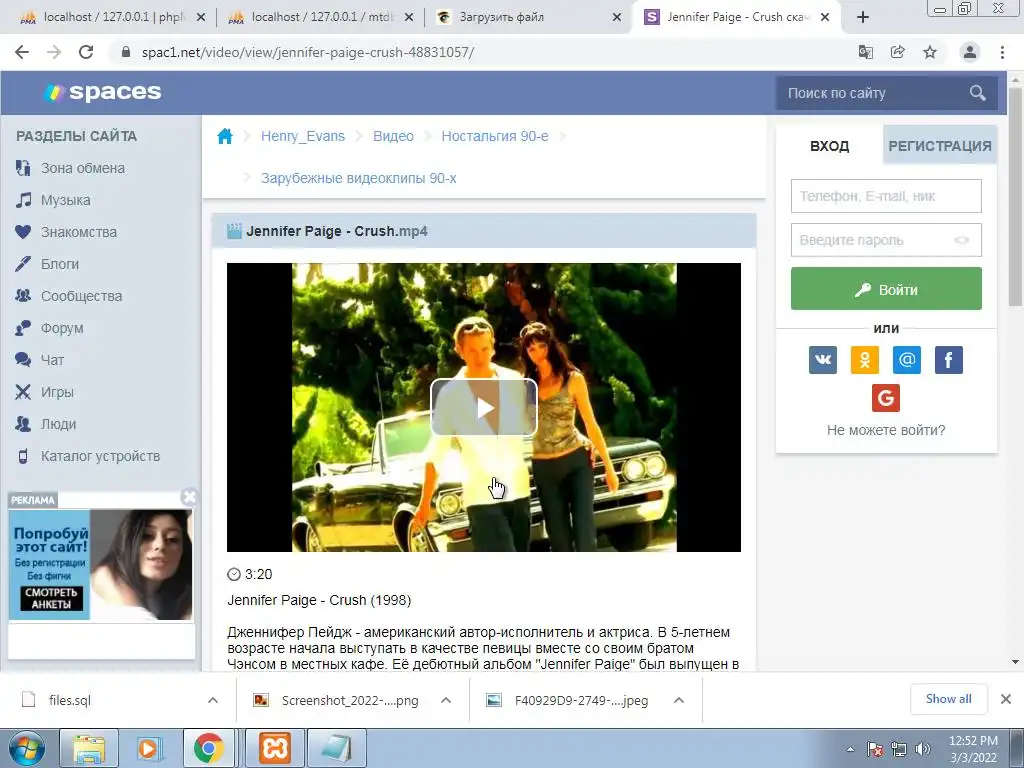Close the sidebar advertisement

pos(189,498)
